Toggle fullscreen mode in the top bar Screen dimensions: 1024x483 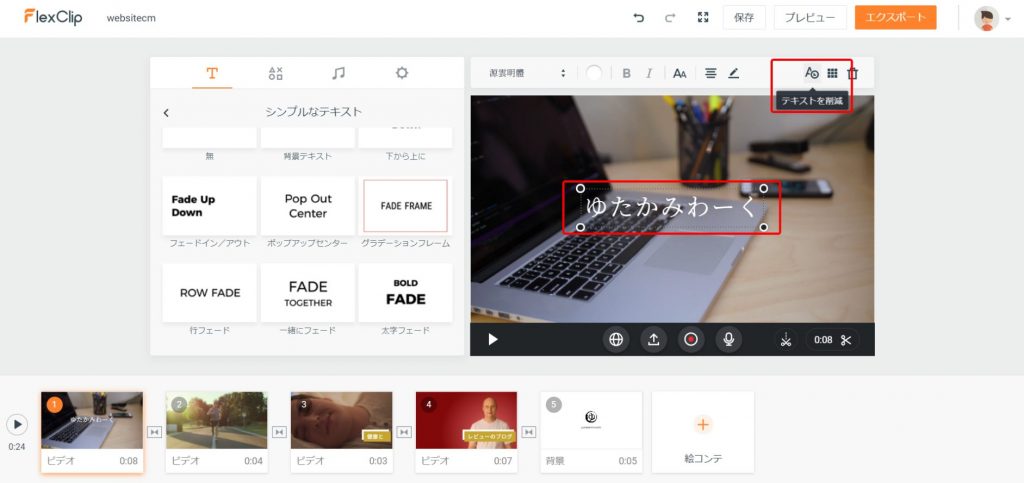point(703,18)
